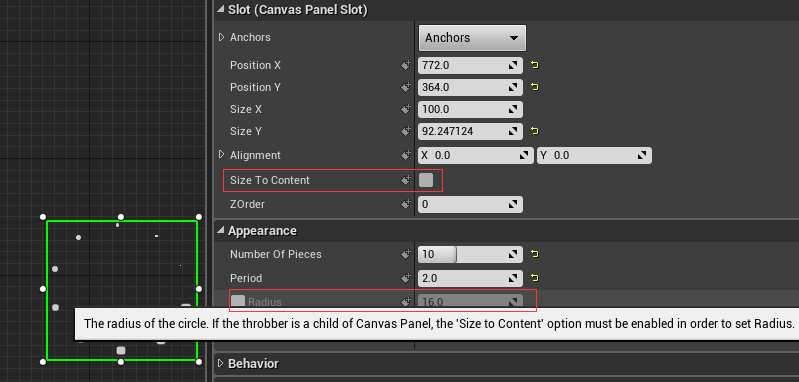This screenshot has height=382, width=799.
Task: Reset Period value to default
Action: pos(535,278)
